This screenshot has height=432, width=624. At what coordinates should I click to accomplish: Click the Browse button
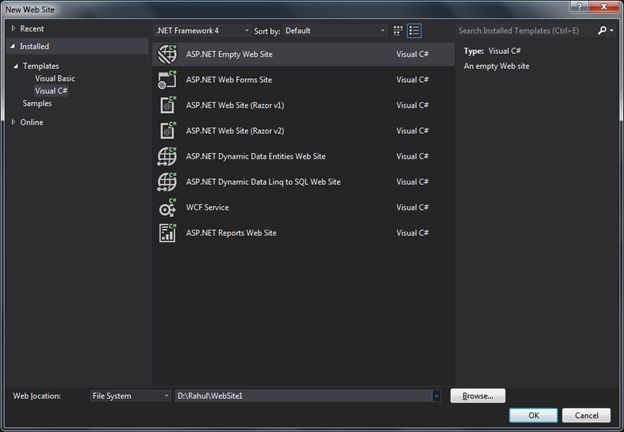click(478, 396)
